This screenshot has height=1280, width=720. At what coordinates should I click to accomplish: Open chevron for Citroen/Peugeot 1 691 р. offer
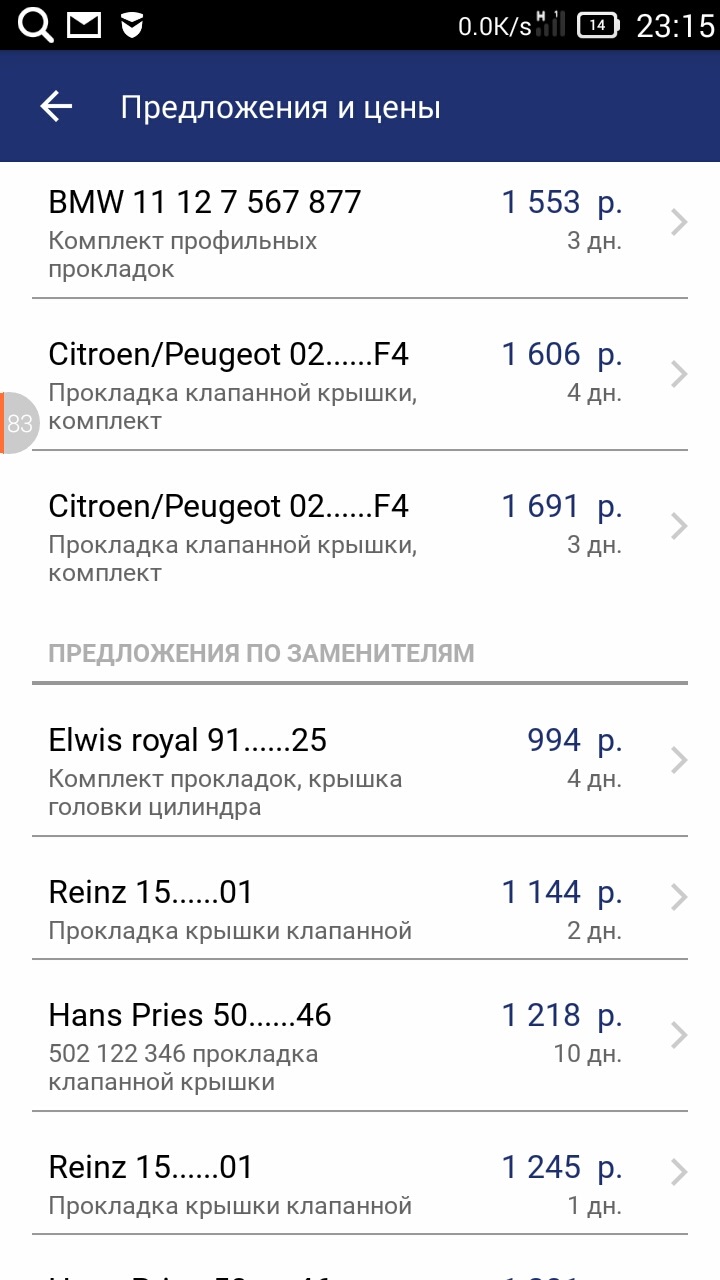coord(679,526)
